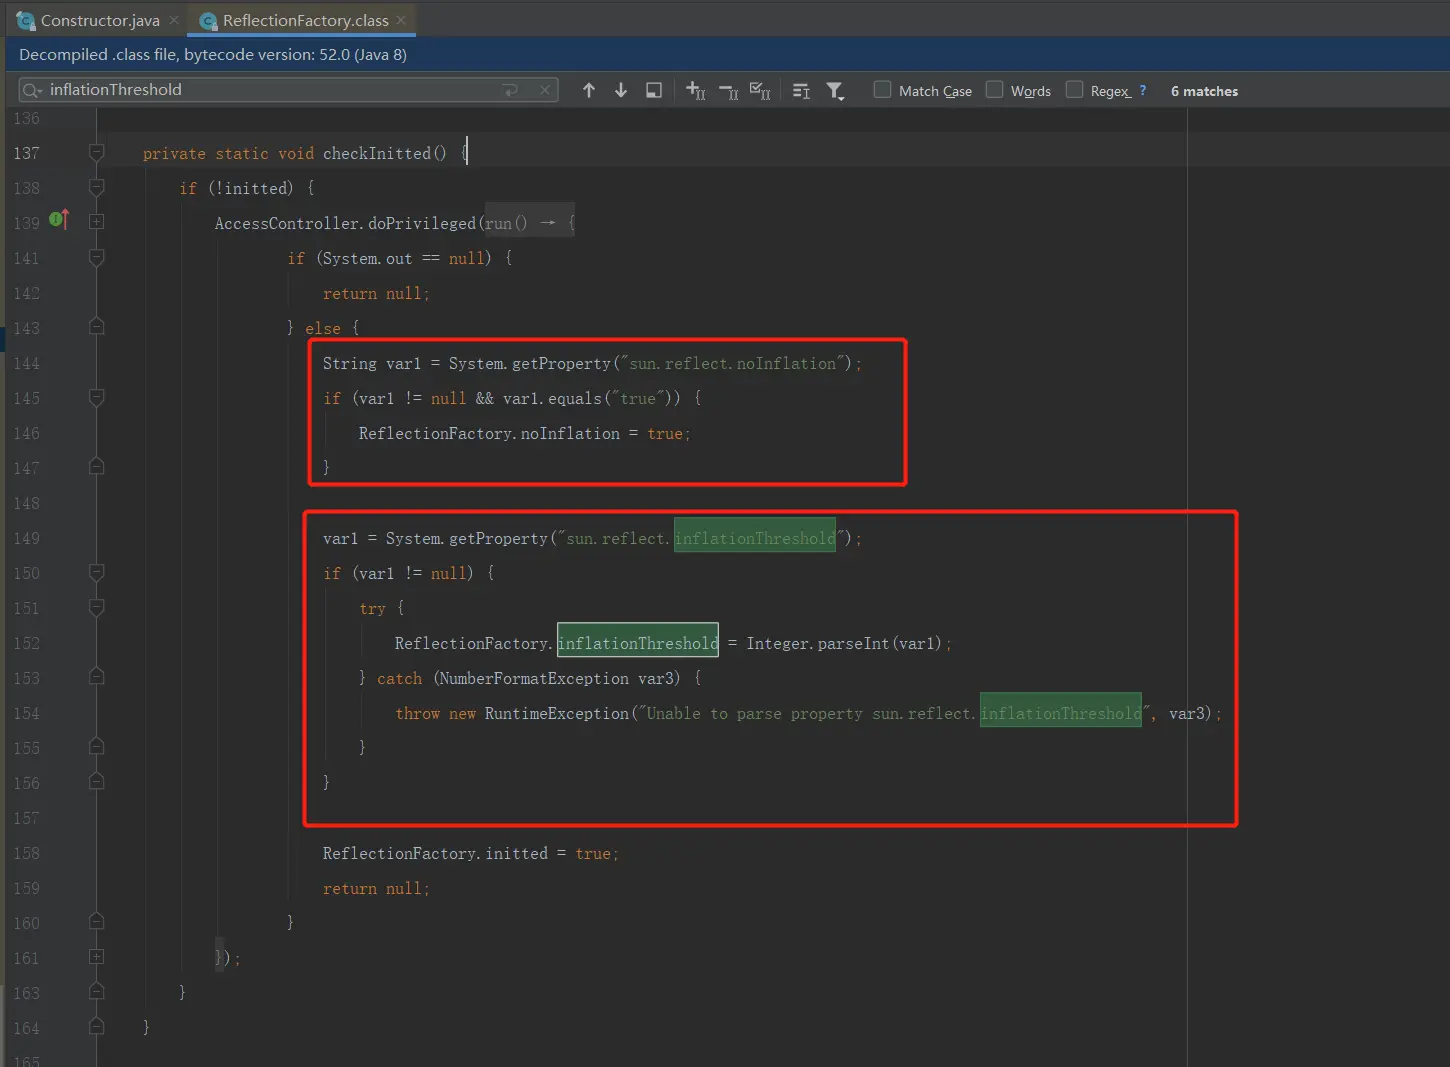Click the find-in-selection square icon

654,91
